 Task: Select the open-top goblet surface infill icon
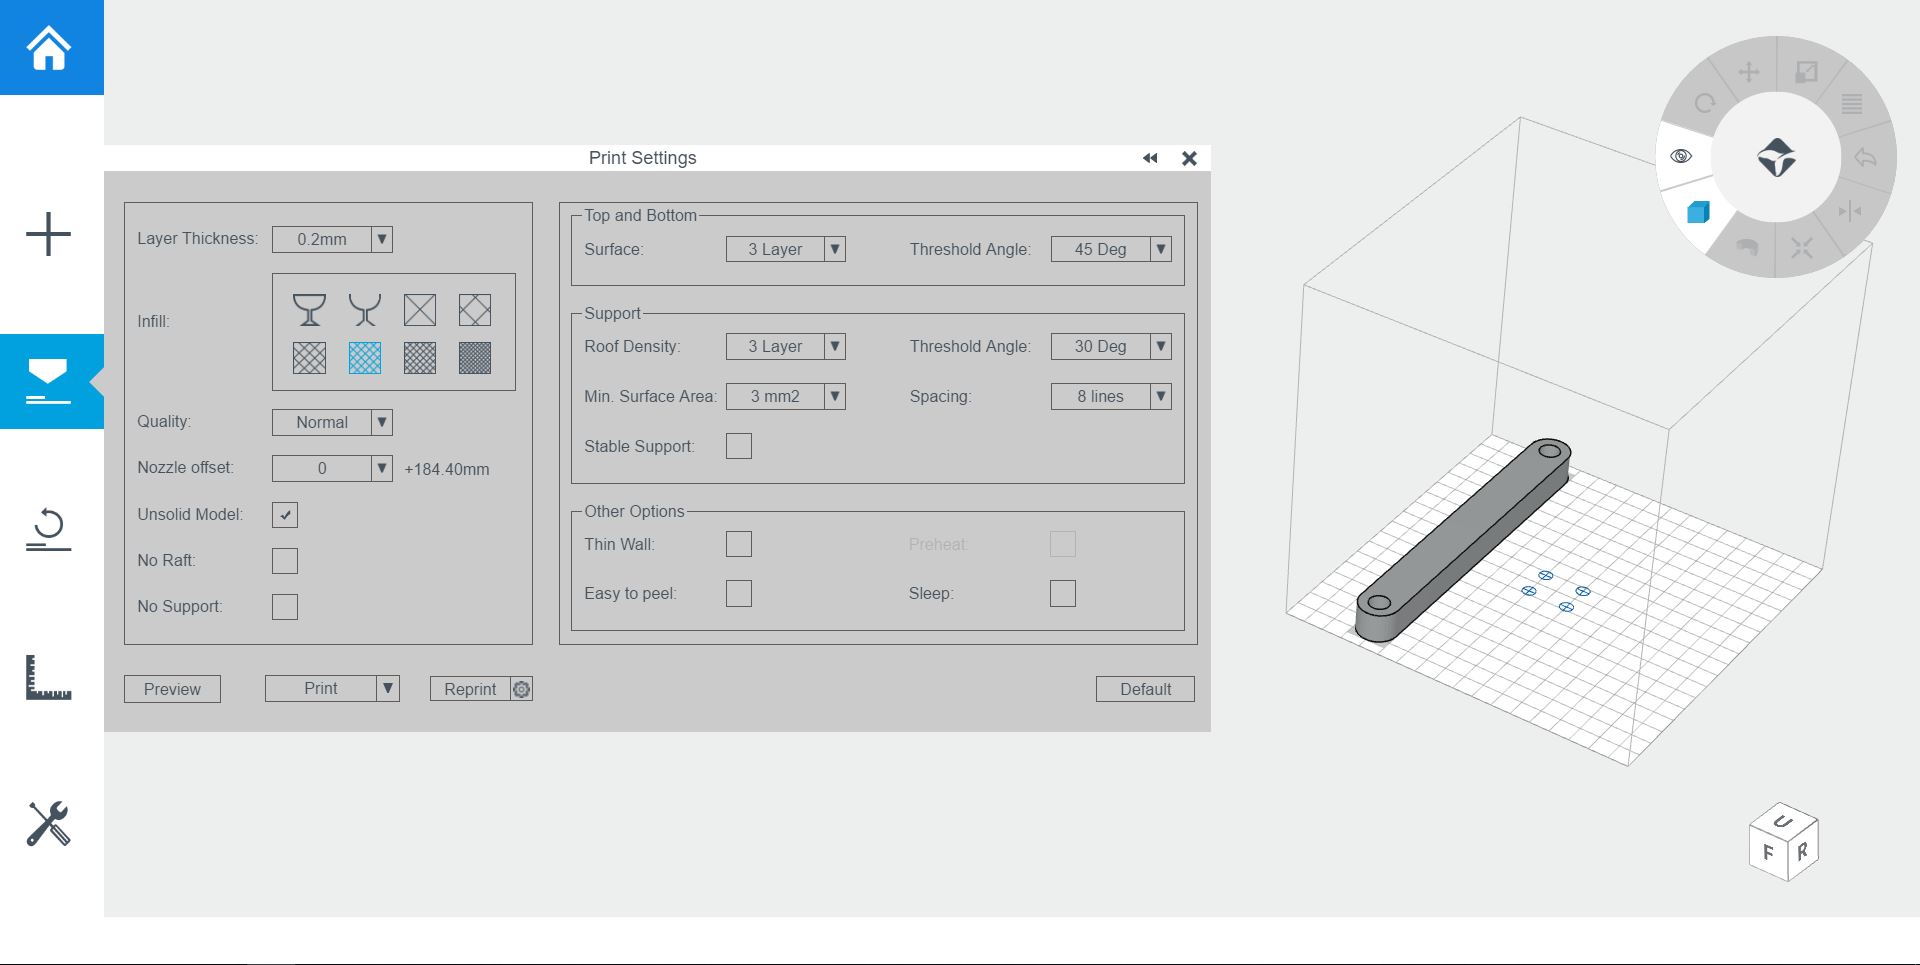365,310
